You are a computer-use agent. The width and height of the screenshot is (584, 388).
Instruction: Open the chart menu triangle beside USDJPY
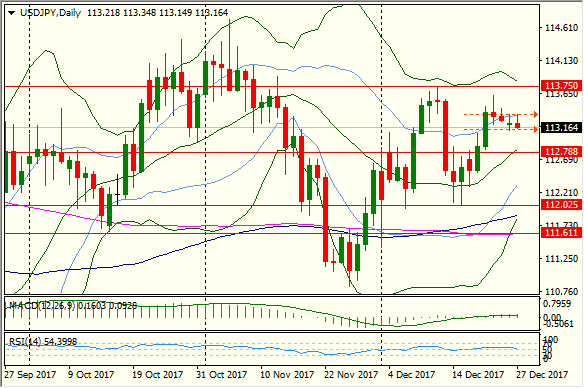[x=12, y=13]
